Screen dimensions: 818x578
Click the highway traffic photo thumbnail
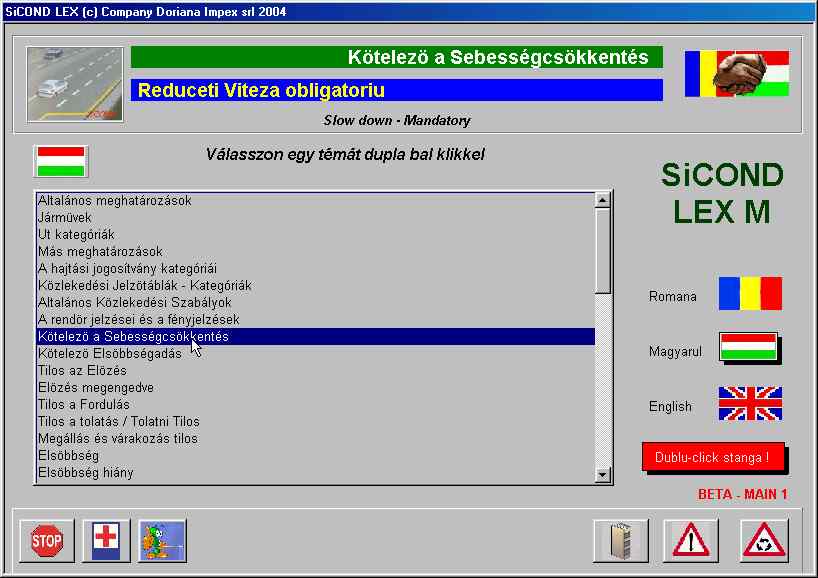[x=75, y=84]
